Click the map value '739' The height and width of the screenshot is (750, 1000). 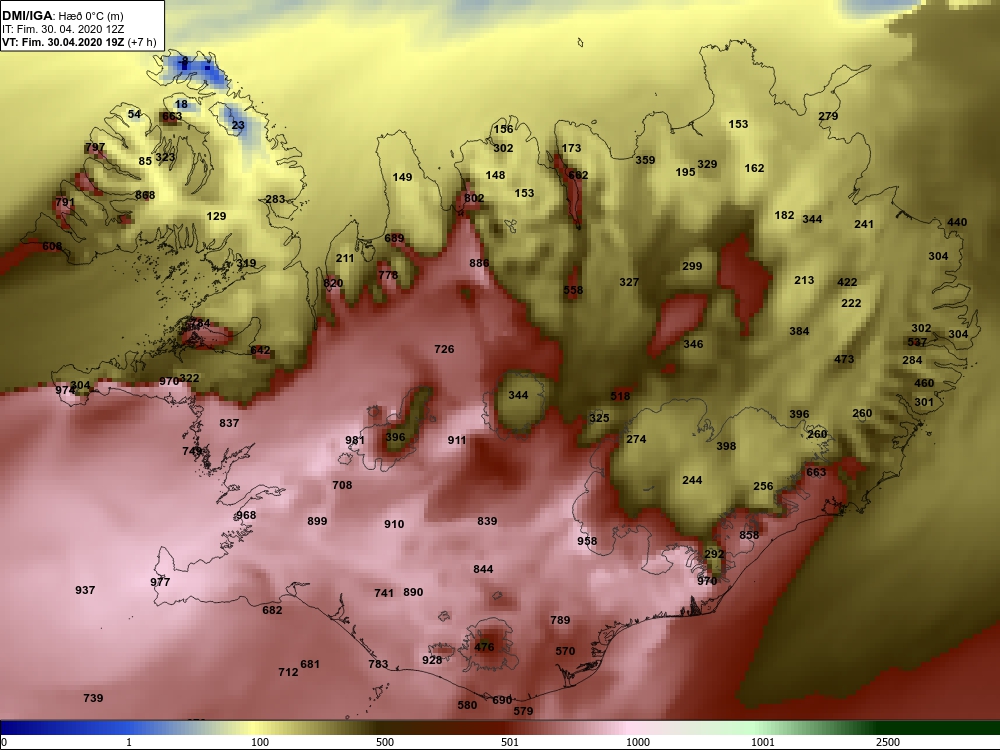click(93, 698)
